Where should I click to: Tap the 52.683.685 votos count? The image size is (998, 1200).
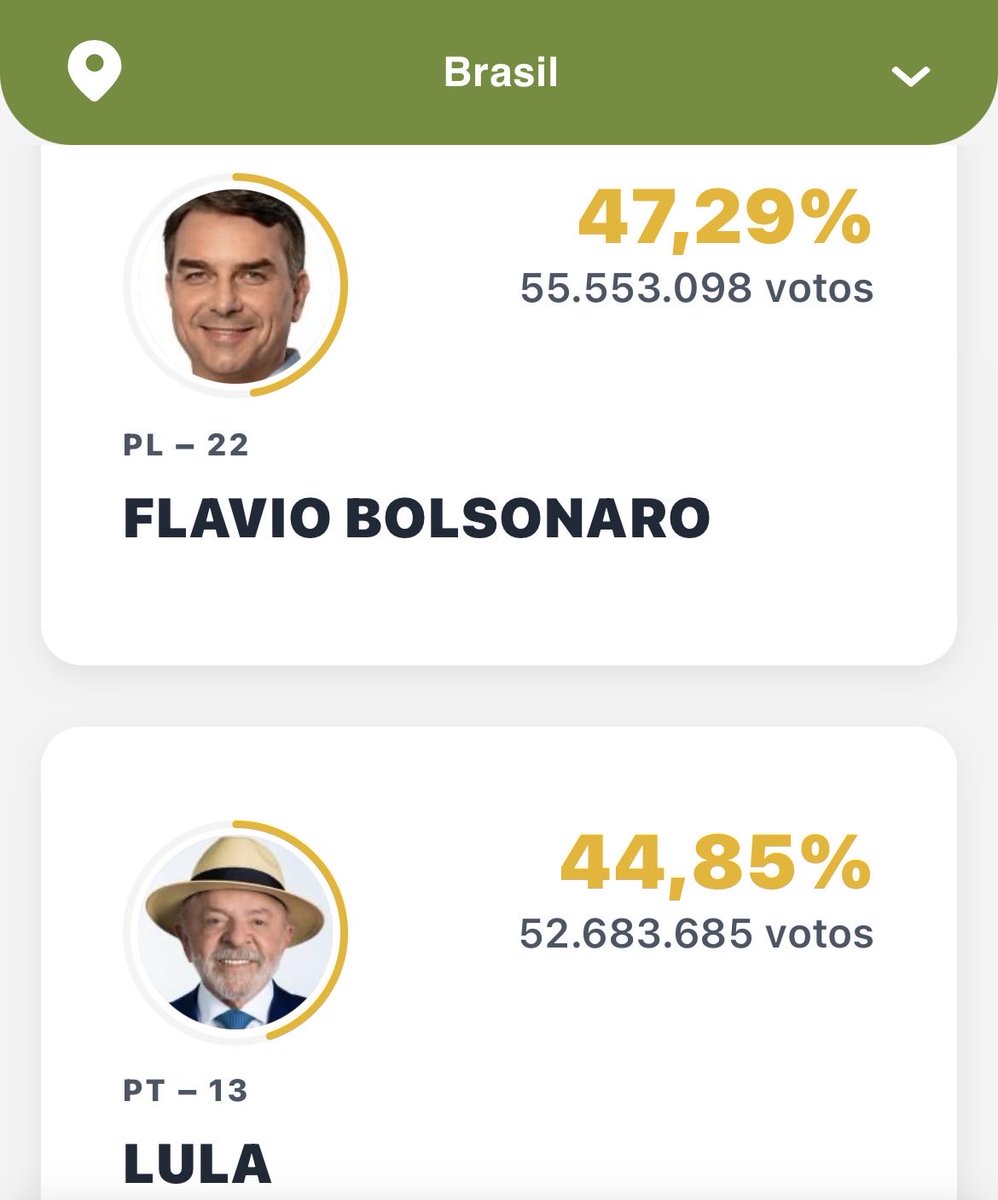[697, 933]
